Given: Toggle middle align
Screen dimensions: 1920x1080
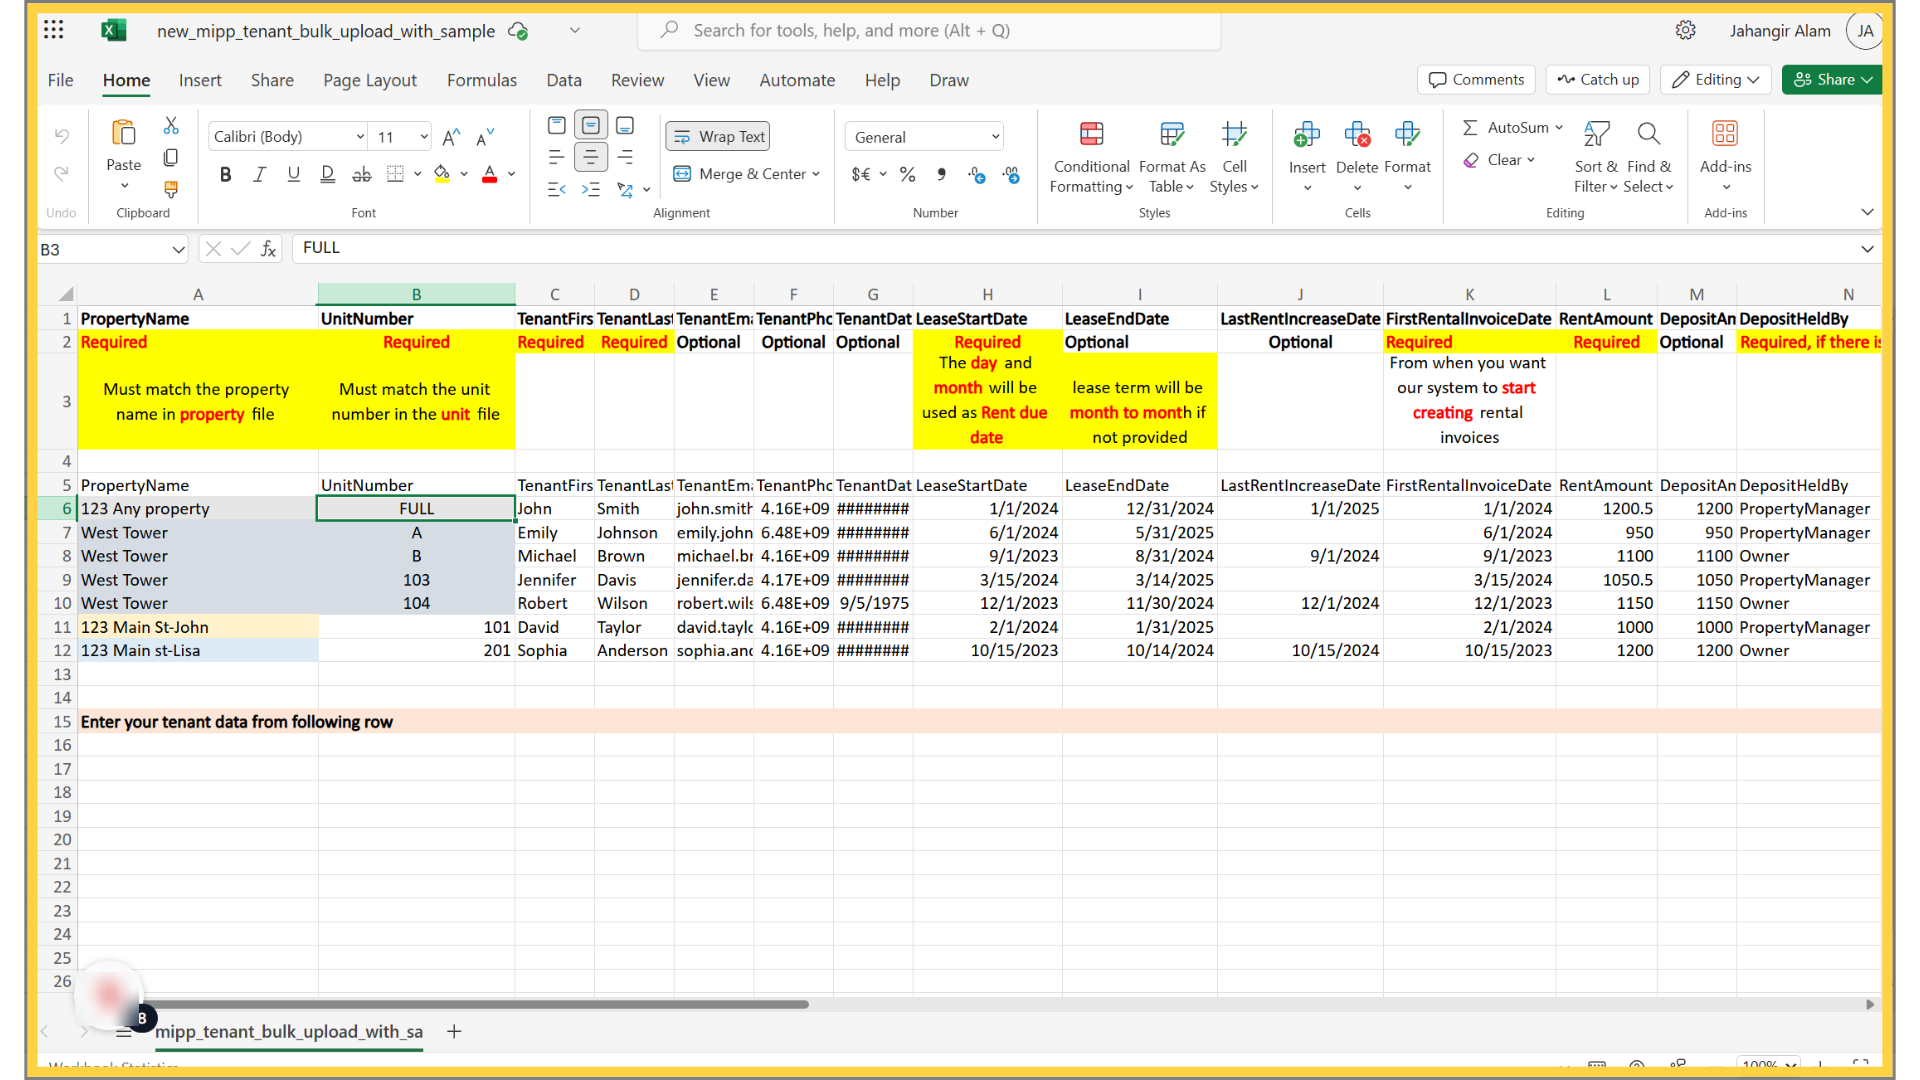Looking at the screenshot, I should (x=591, y=126).
